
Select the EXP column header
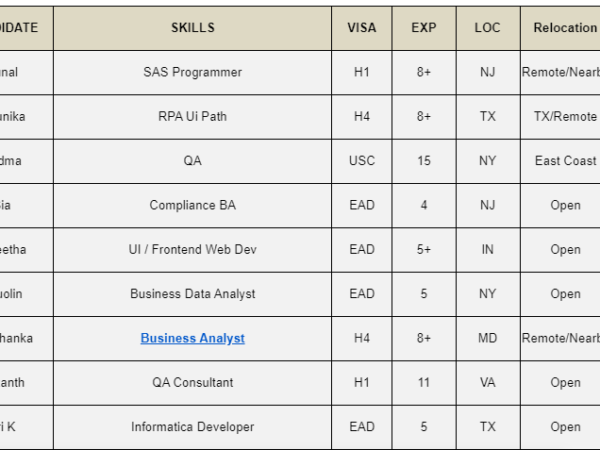[x=424, y=28]
